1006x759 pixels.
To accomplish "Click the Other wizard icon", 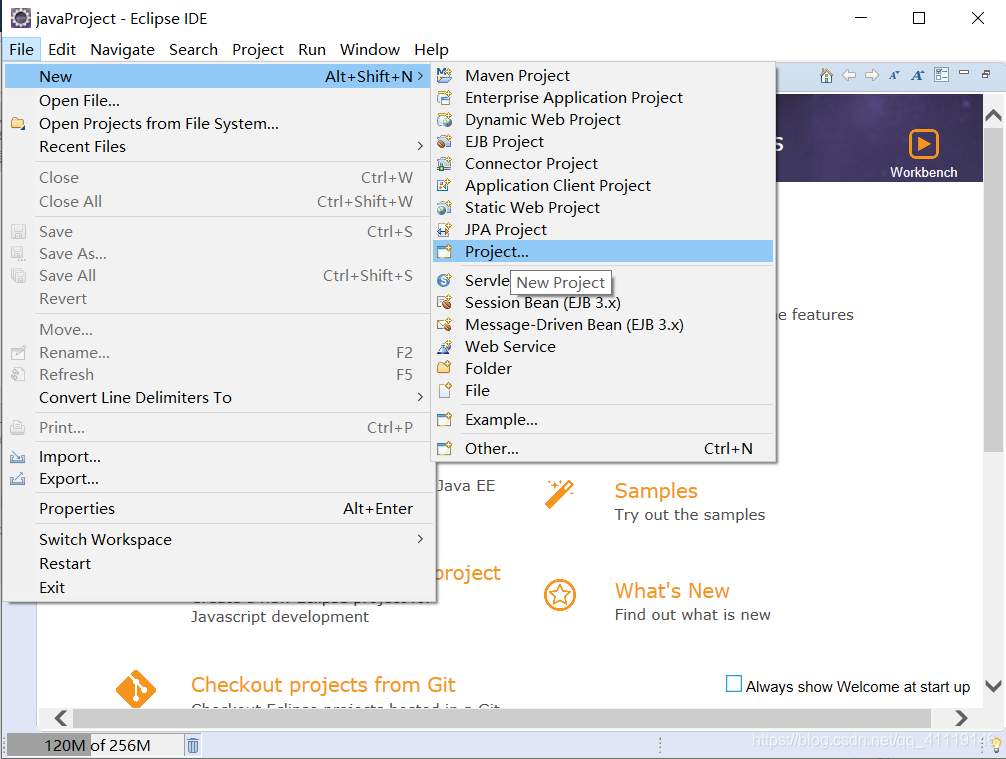I will coord(445,448).
